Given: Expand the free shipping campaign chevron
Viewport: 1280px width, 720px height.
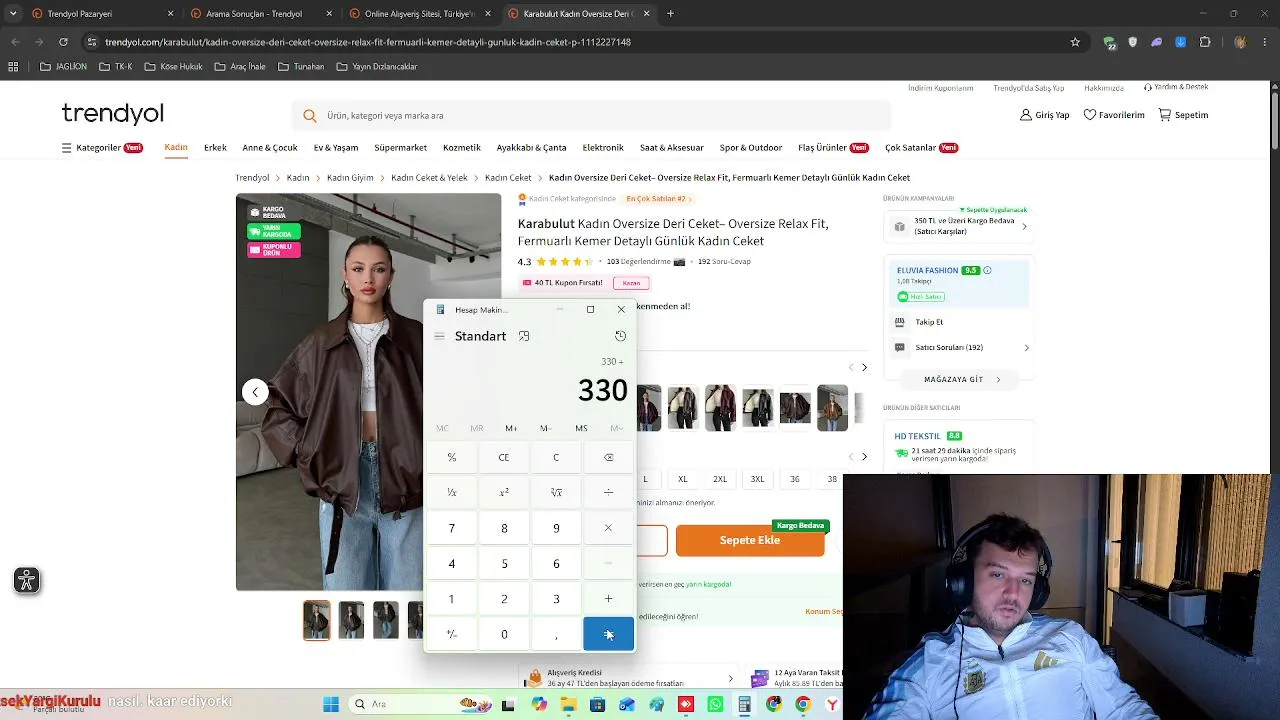Looking at the screenshot, I should pyautogui.click(x=1024, y=226).
